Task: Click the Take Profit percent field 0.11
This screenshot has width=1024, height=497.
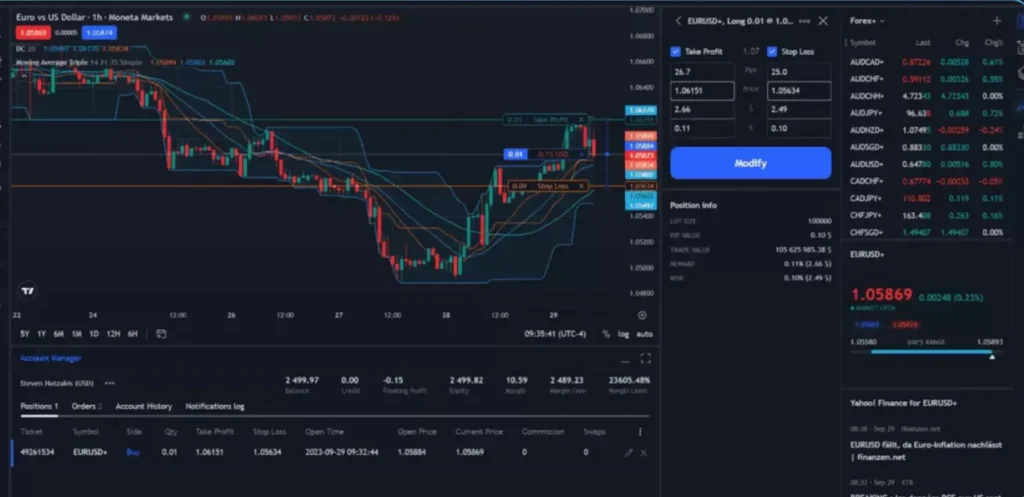Action: (x=702, y=129)
